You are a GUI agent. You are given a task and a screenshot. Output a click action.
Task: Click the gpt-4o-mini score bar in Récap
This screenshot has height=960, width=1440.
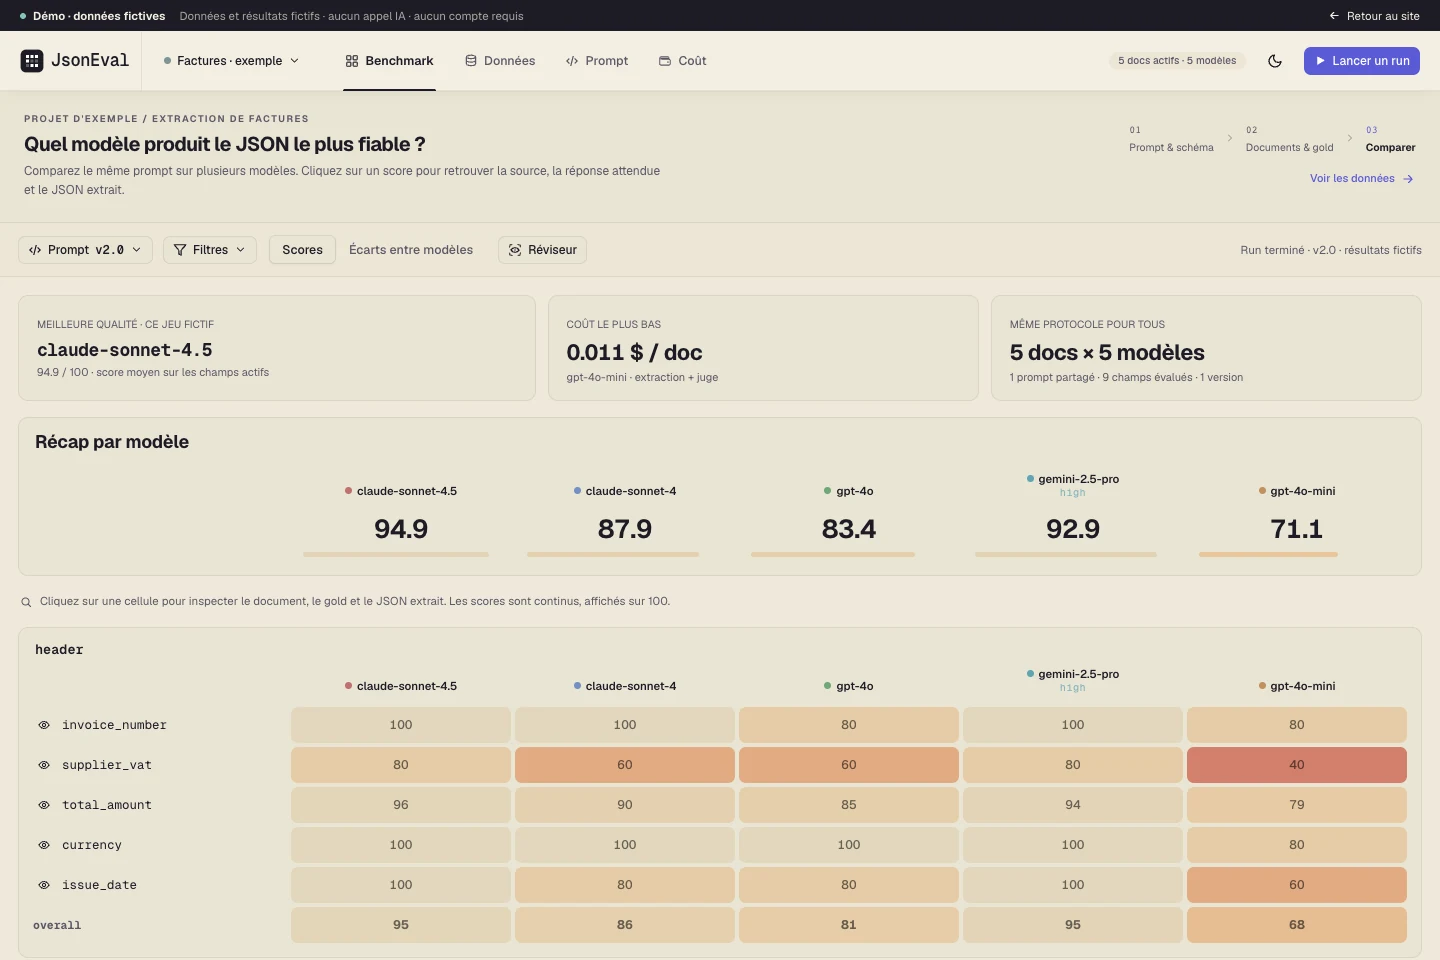pos(1268,554)
